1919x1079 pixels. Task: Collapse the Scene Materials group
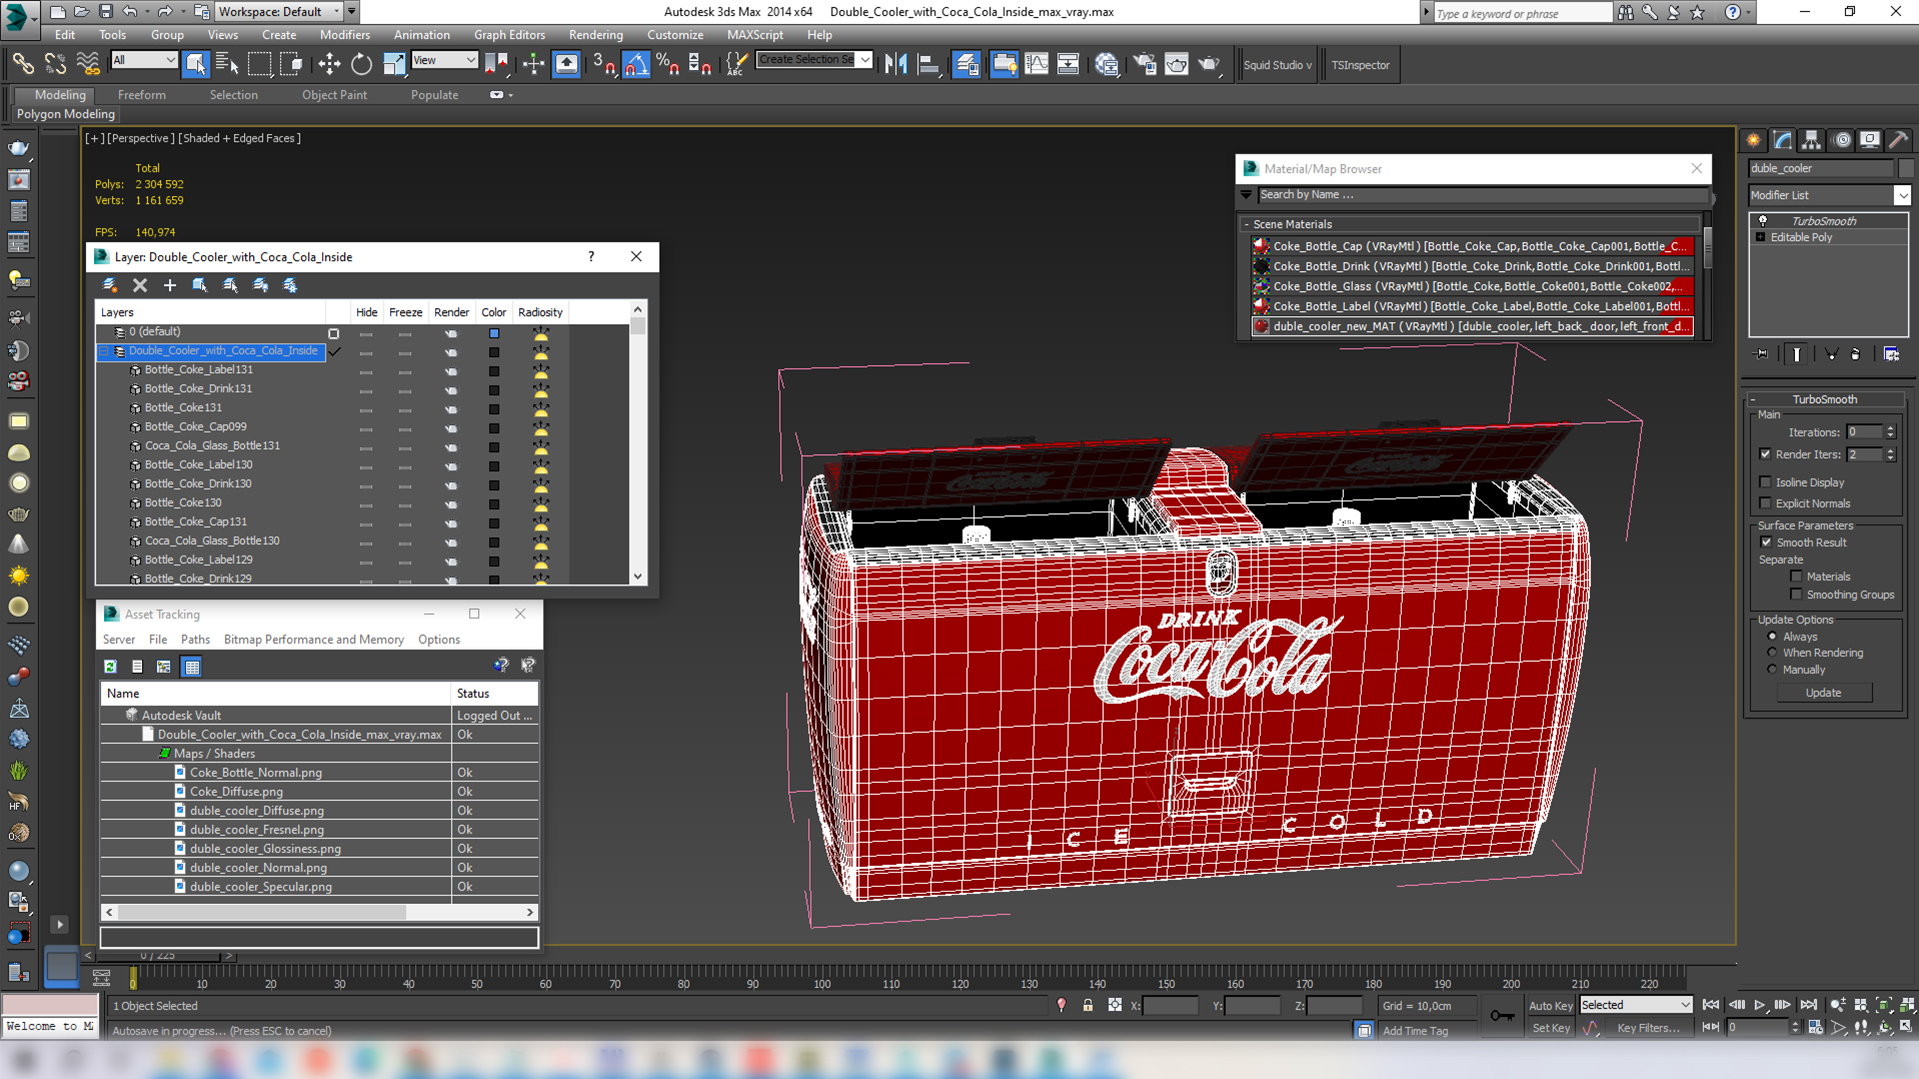1246,224
